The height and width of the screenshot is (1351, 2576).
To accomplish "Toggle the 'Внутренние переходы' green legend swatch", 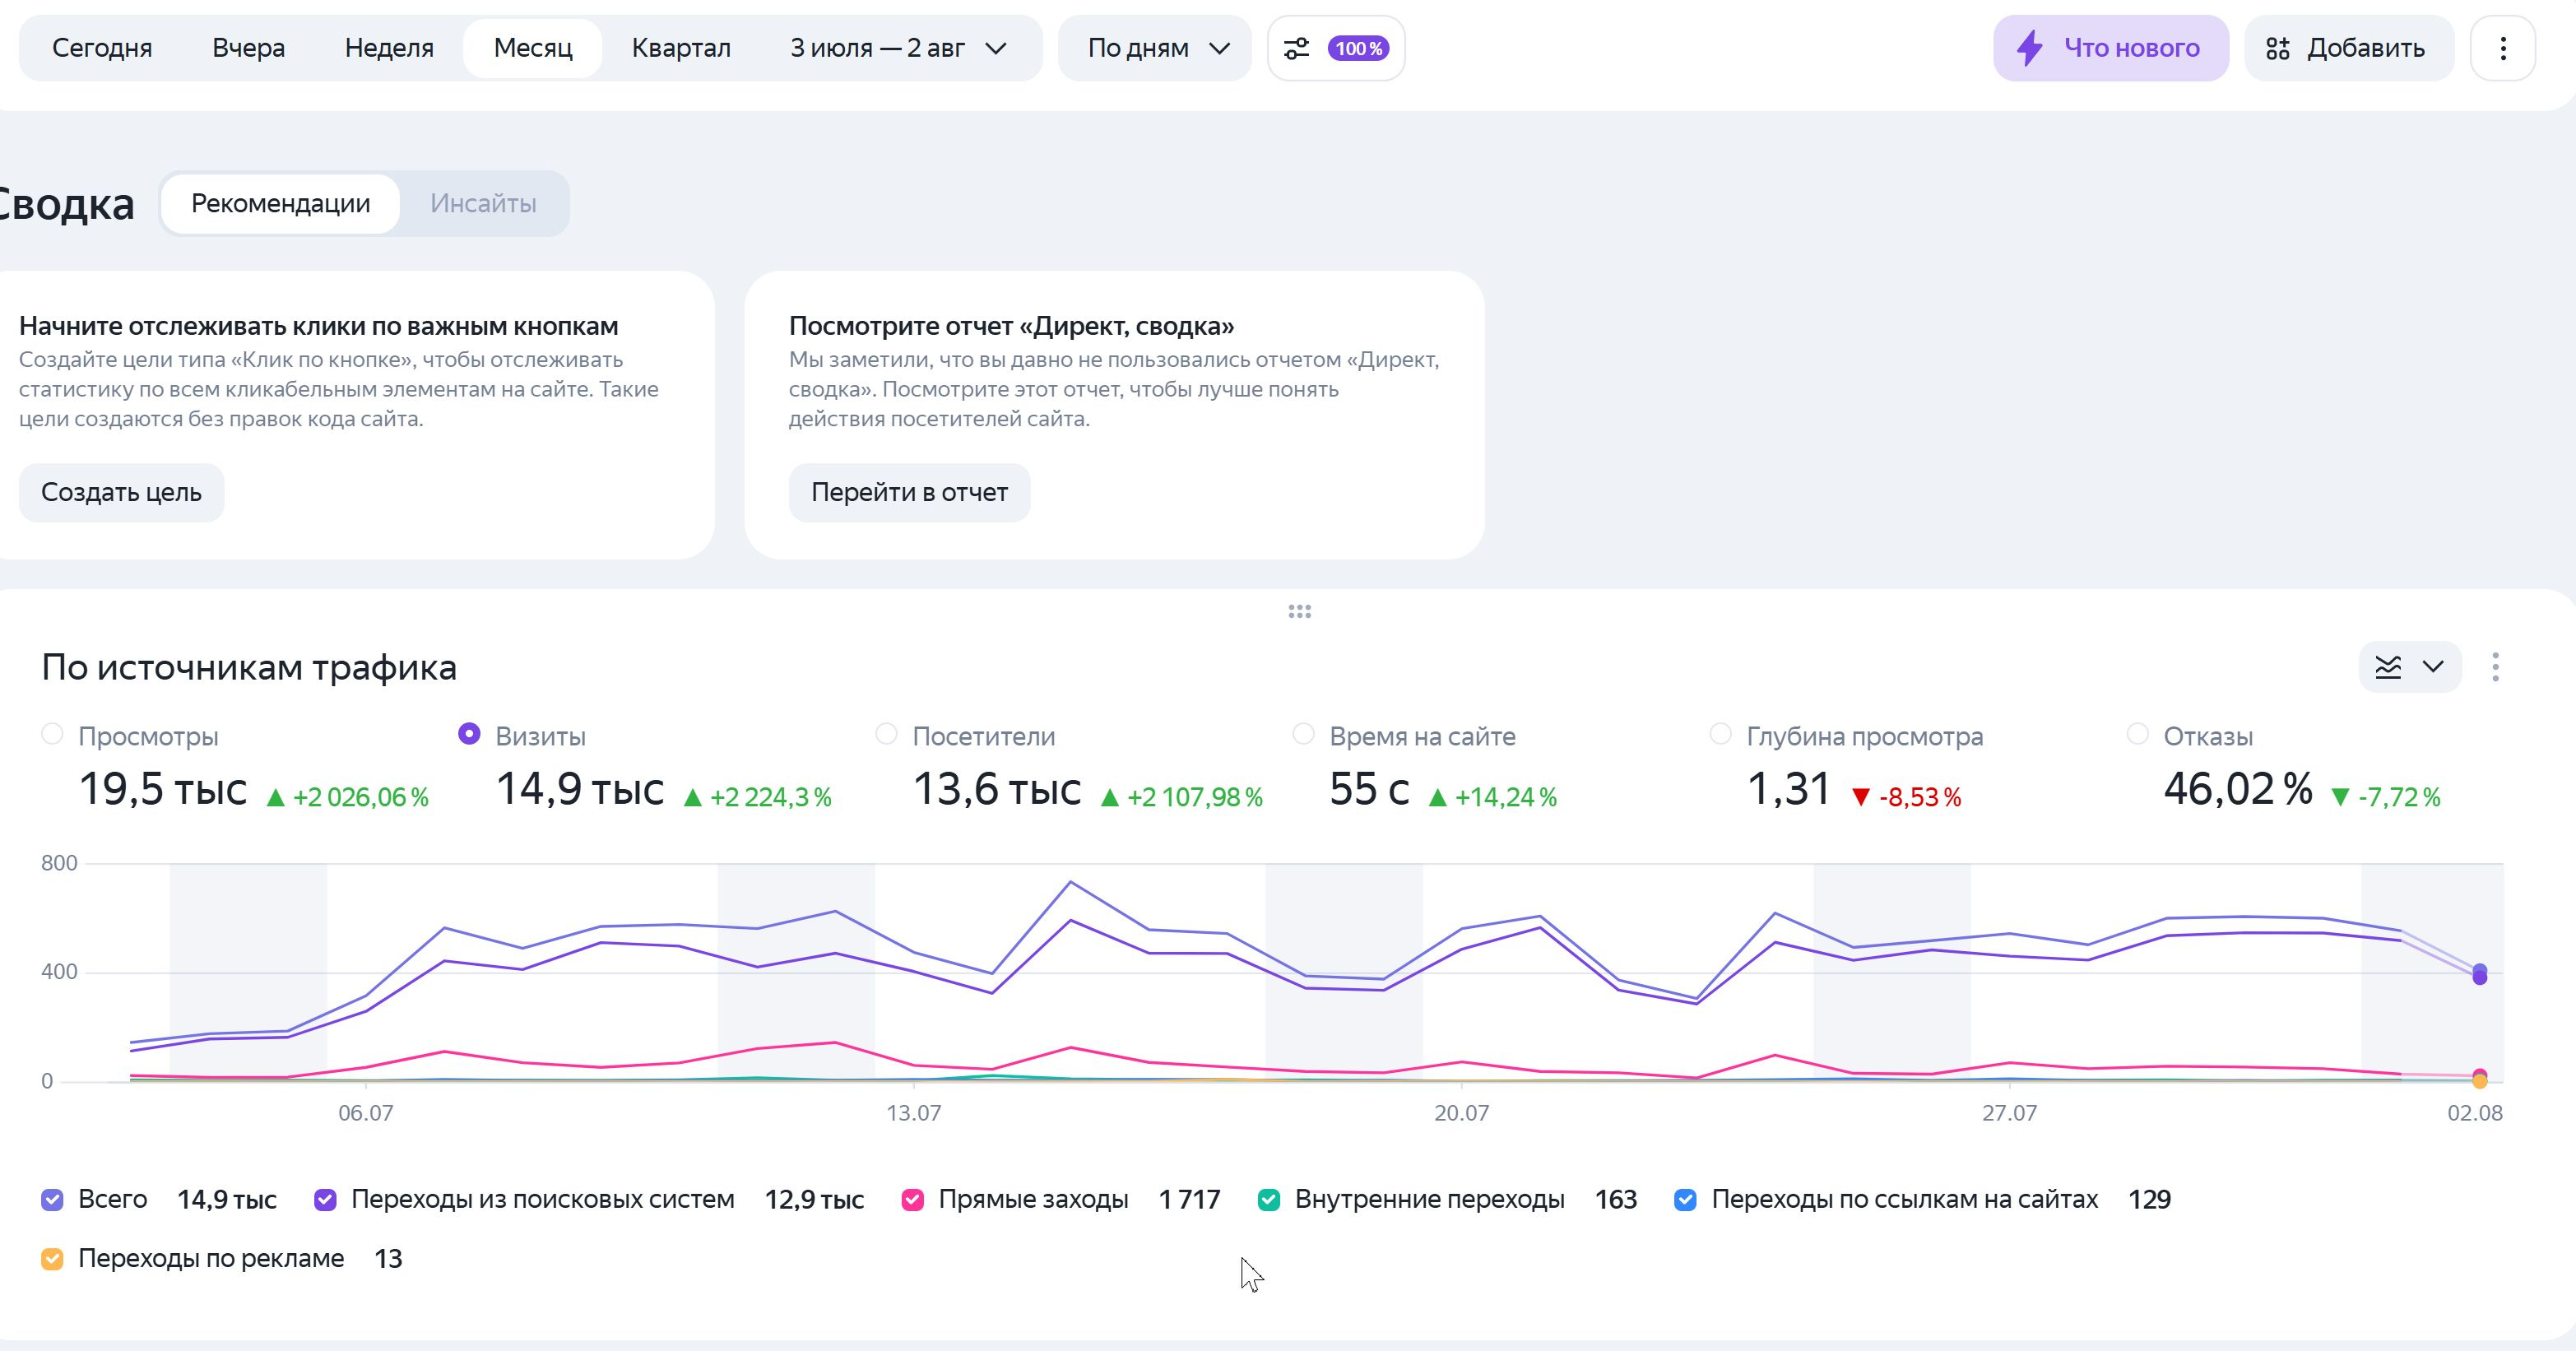I will (x=1269, y=1200).
